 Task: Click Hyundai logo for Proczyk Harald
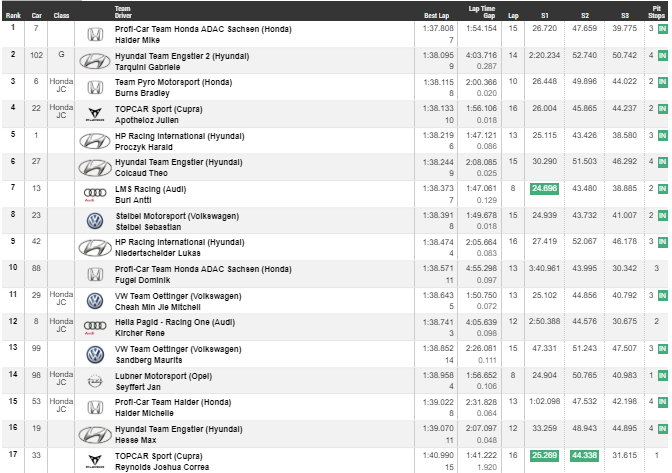click(95, 141)
